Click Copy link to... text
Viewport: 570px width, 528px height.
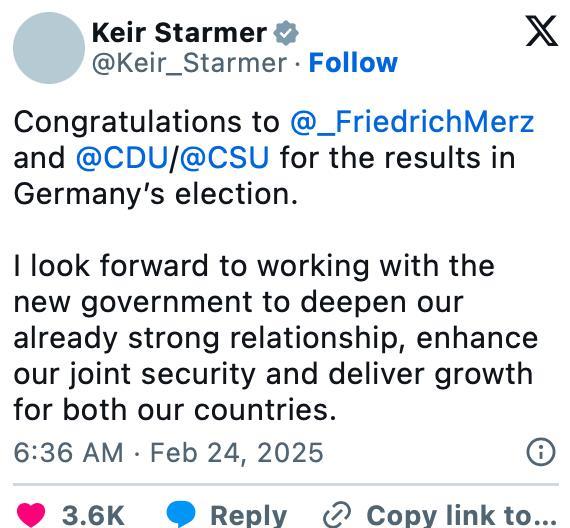(x=462, y=515)
